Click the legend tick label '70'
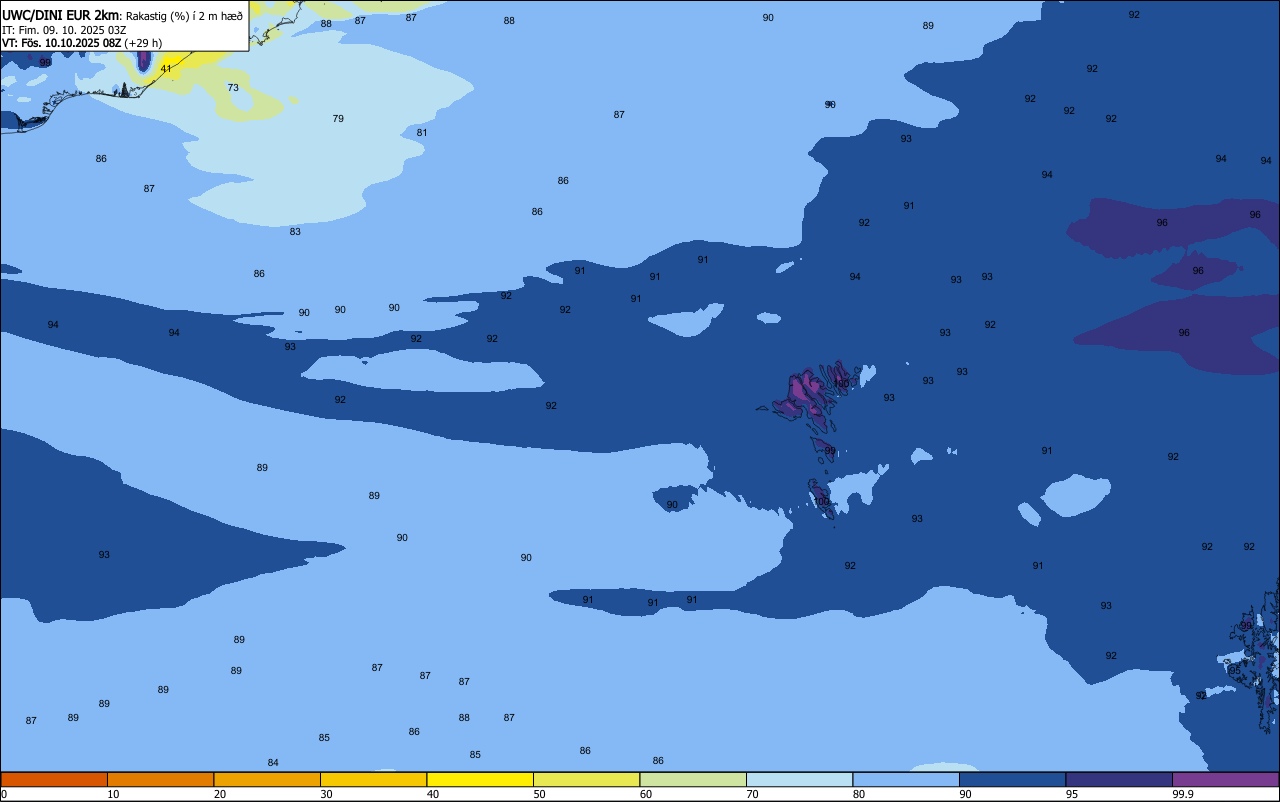1280x802 pixels. 753,794
